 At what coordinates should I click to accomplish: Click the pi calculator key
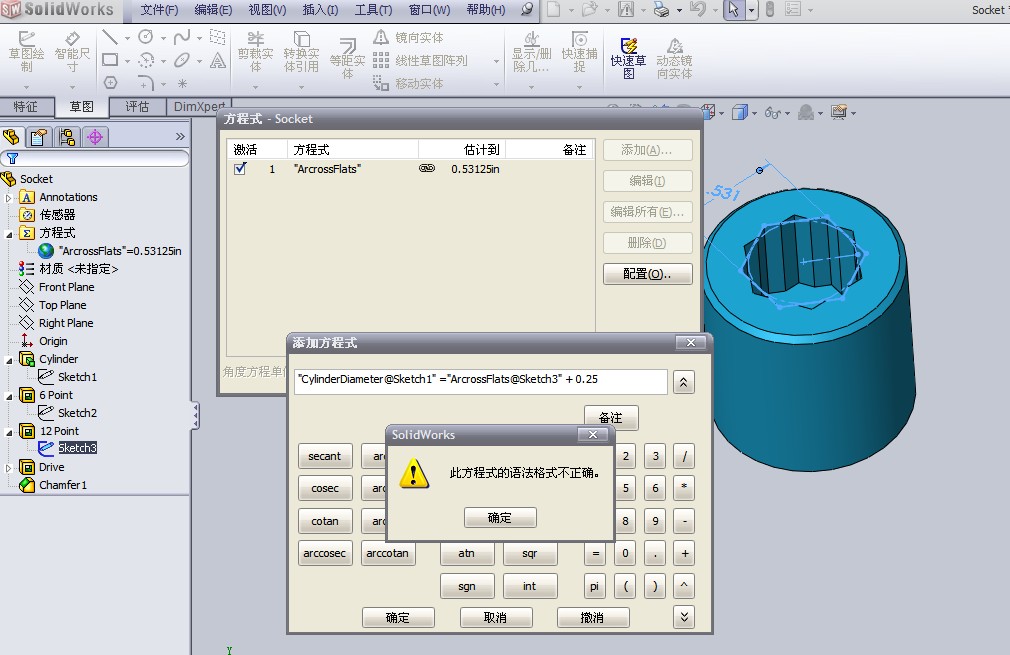pyautogui.click(x=594, y=586)
